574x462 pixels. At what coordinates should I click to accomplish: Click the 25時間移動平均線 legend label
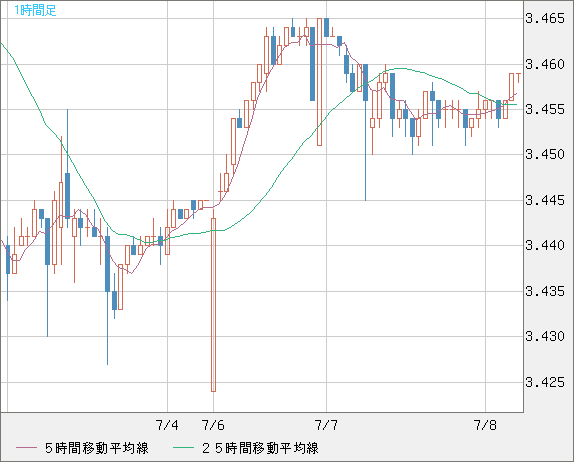pos(260,448)
